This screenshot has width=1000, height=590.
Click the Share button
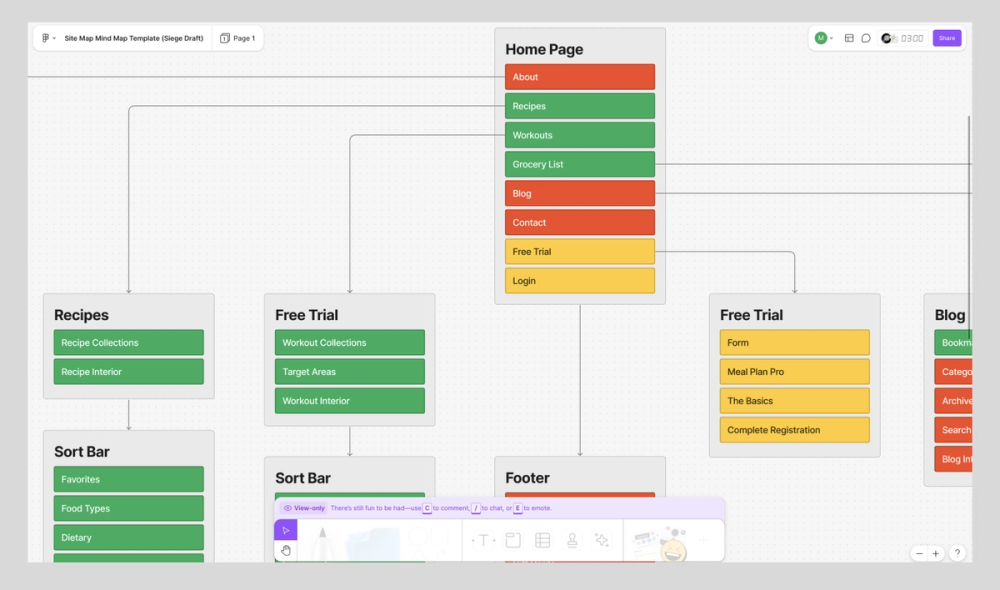coord(947,38)
